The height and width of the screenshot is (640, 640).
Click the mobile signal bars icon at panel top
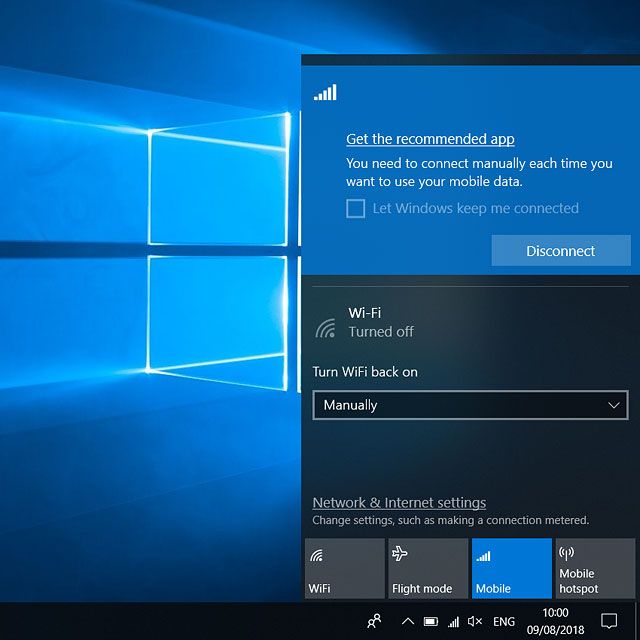pos(325,93)
